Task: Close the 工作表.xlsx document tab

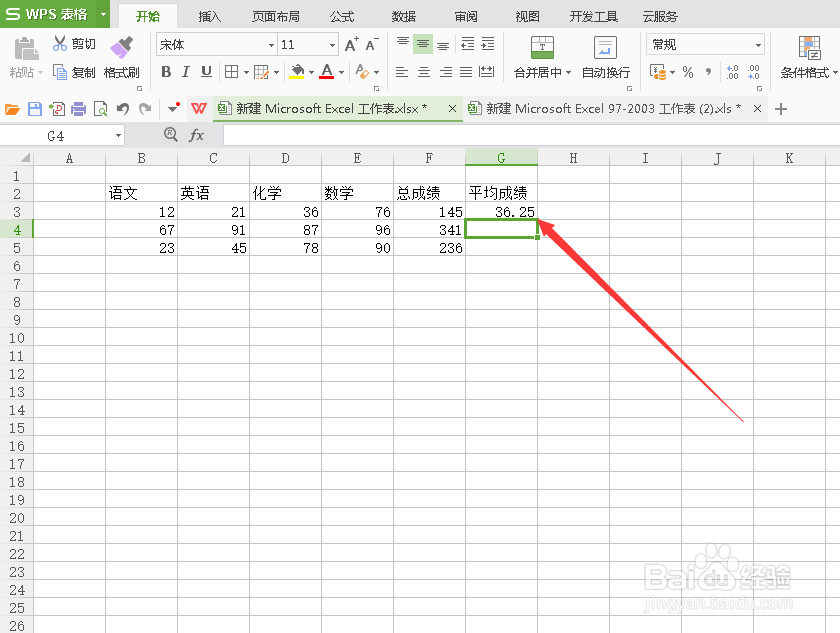Action: coord(452,109)
